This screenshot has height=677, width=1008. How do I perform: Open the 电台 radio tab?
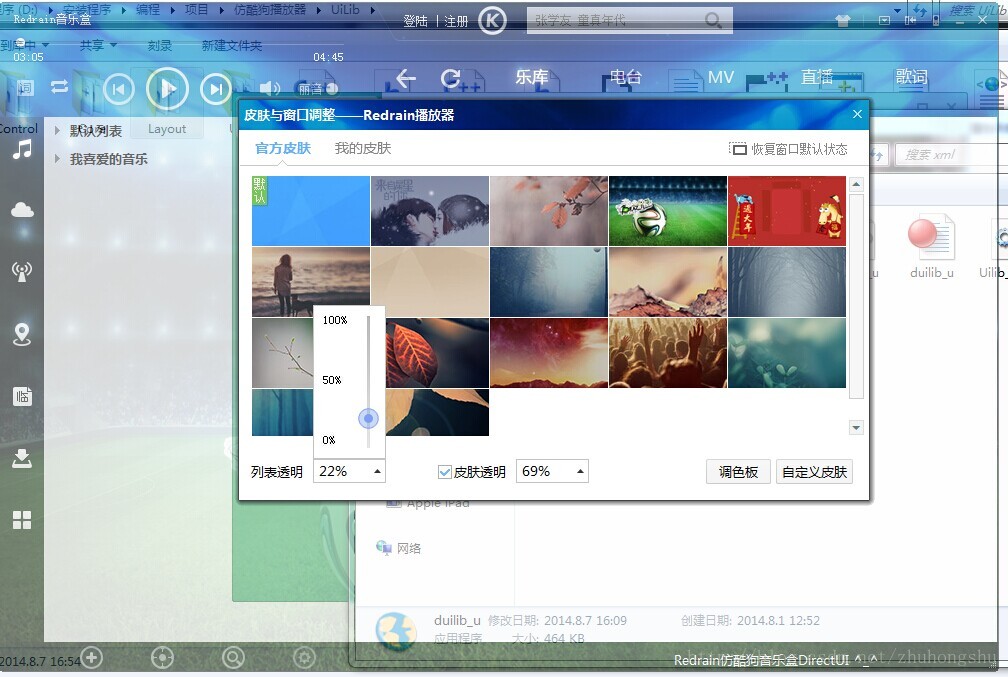[x=626, y=77]
